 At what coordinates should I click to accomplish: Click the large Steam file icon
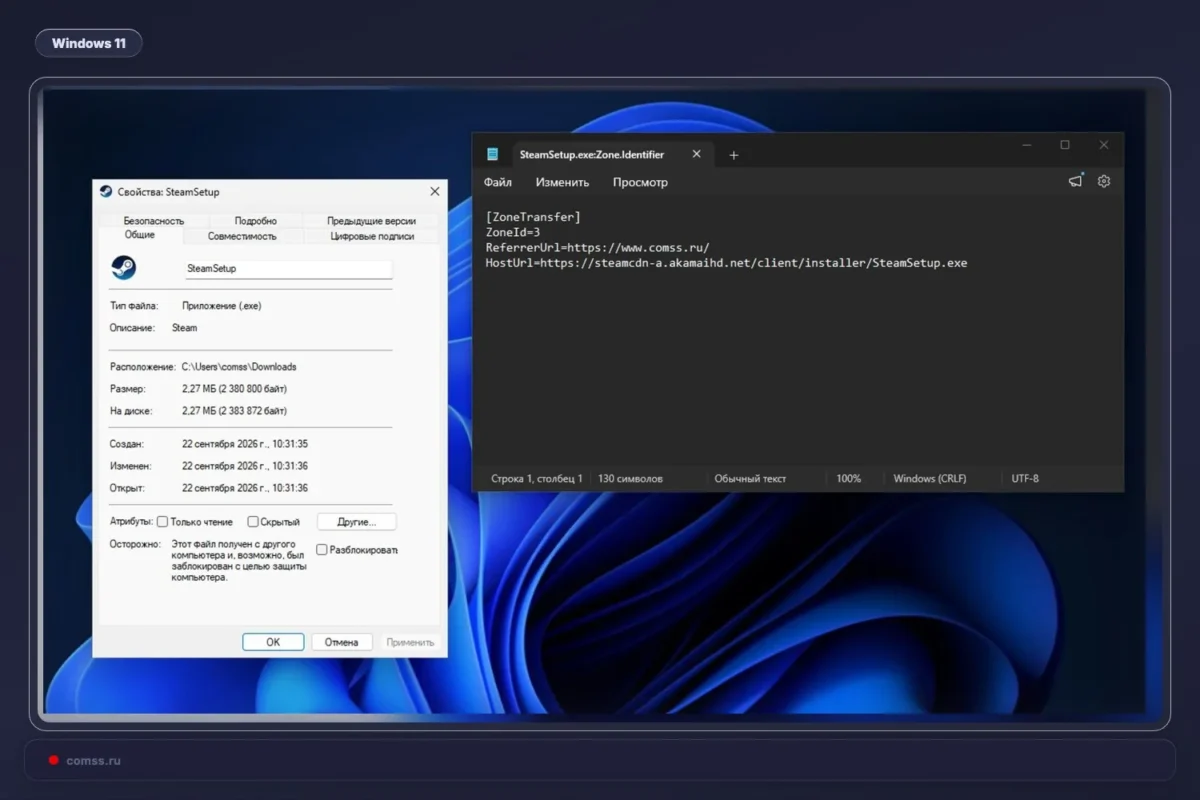(x=123, y=268)
